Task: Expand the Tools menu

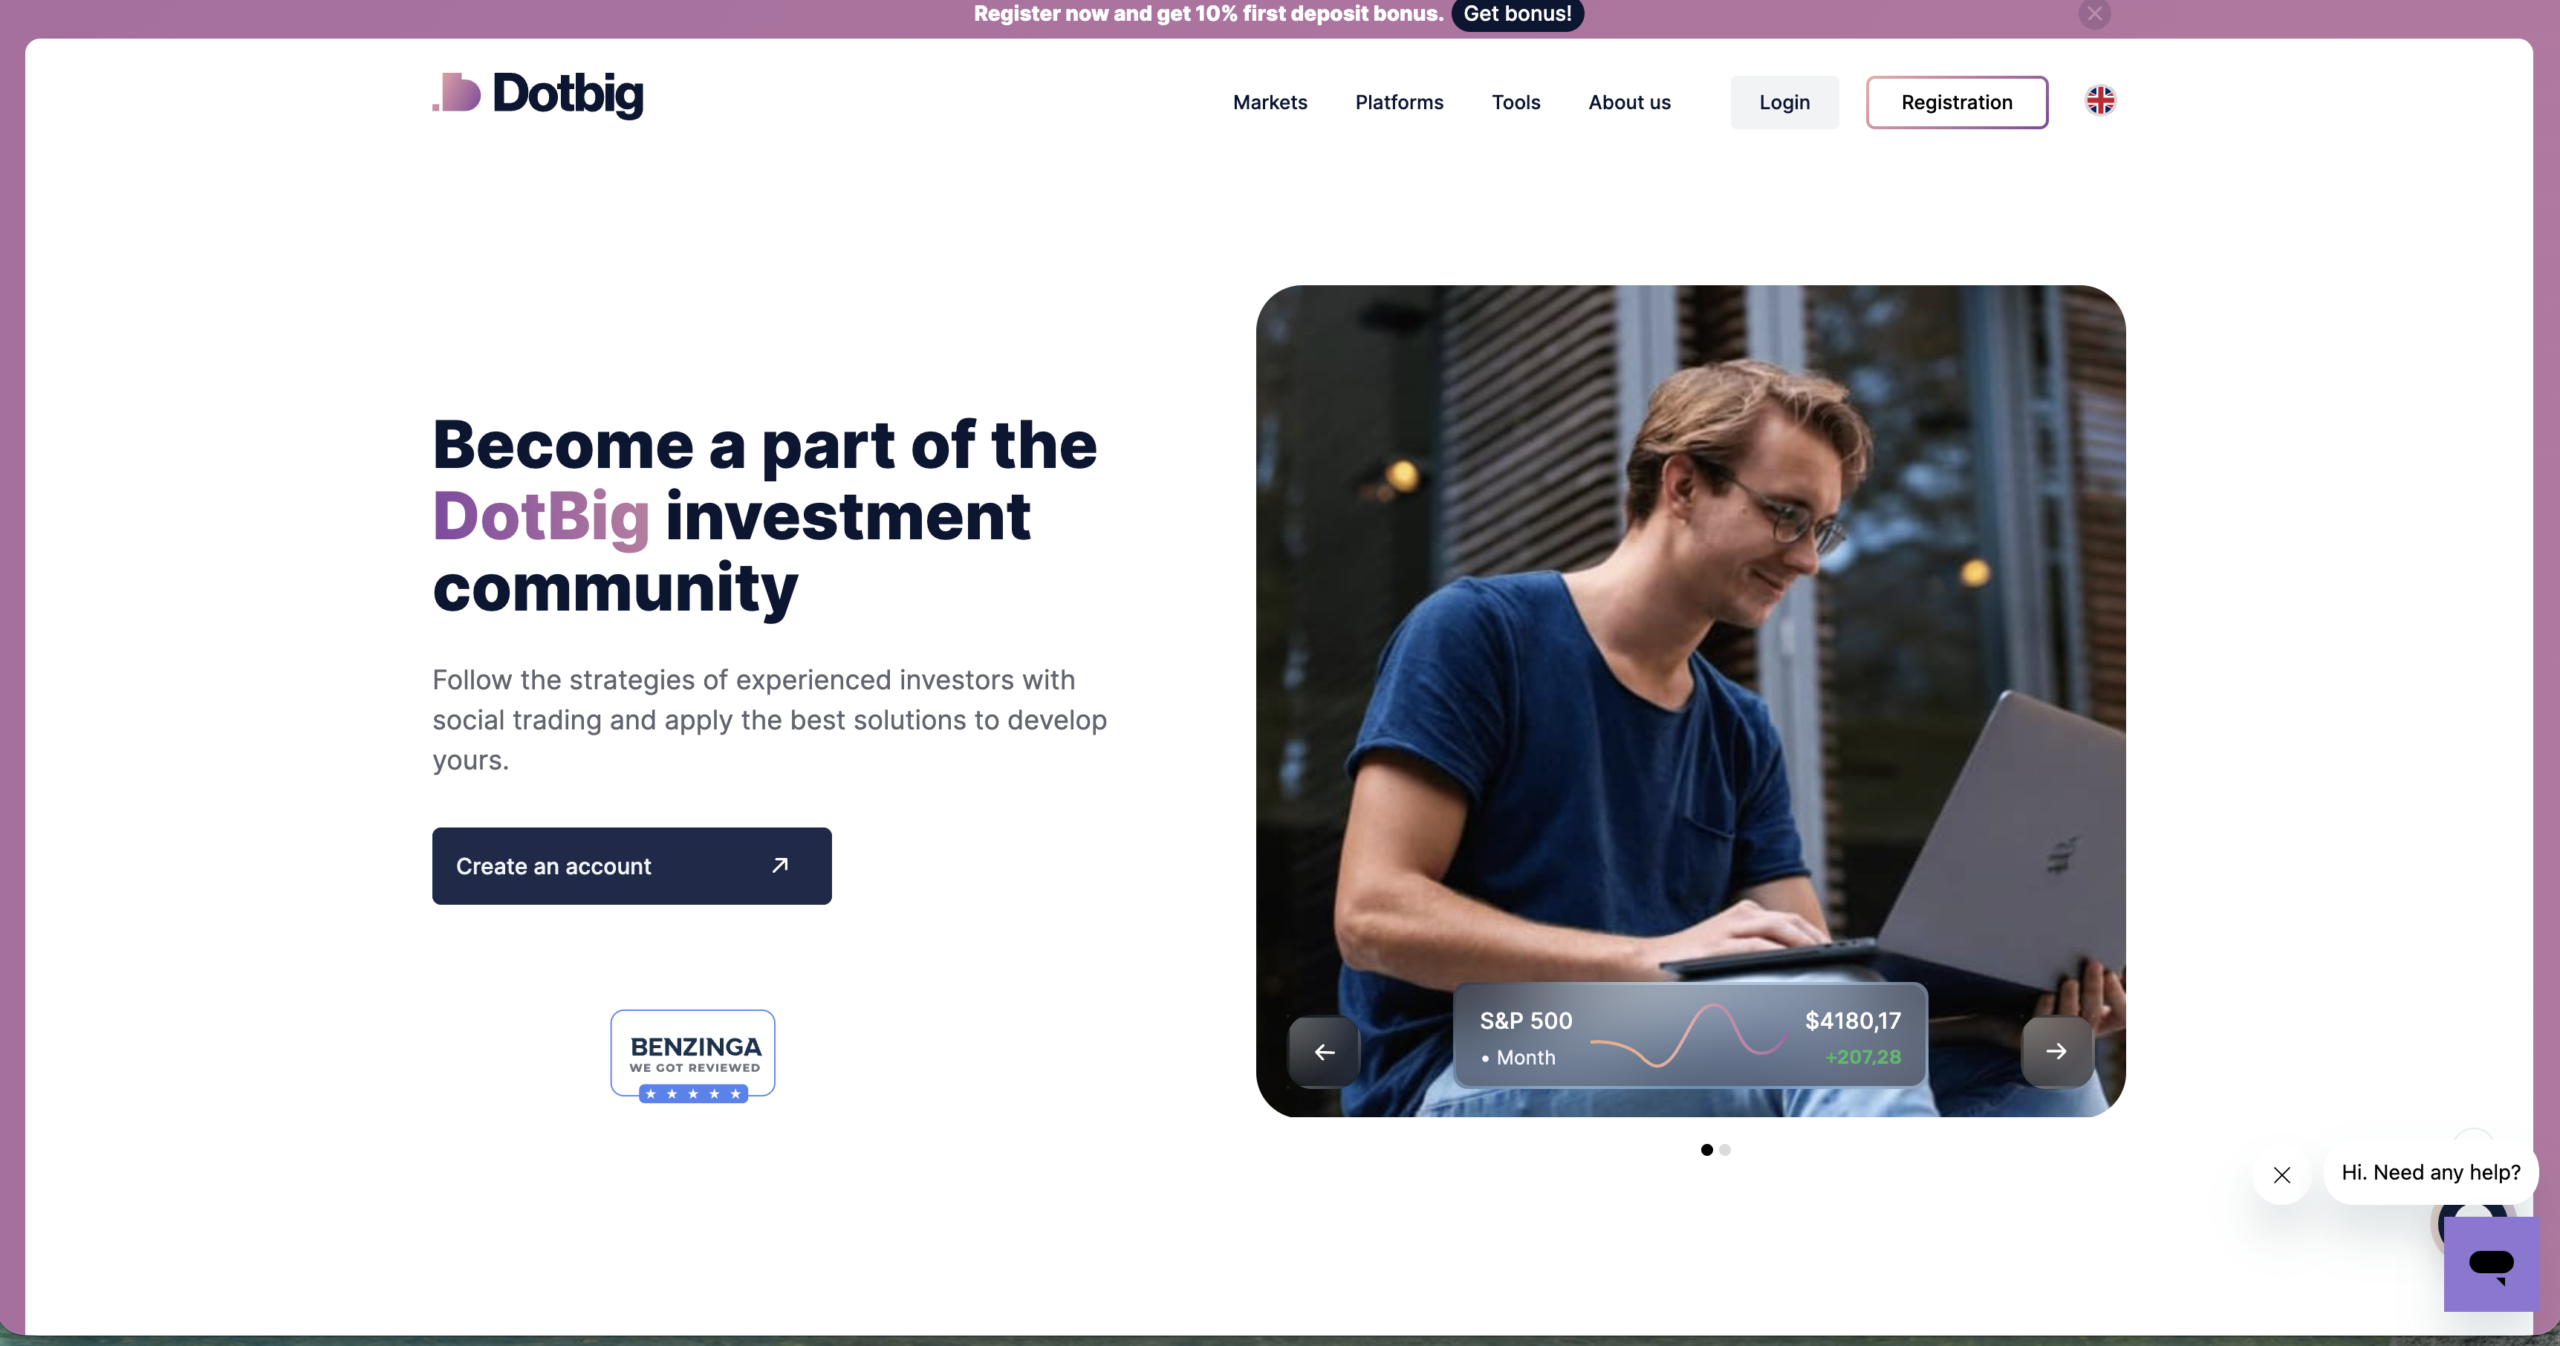Action: pyautogui.click(x=1516, y=102)
